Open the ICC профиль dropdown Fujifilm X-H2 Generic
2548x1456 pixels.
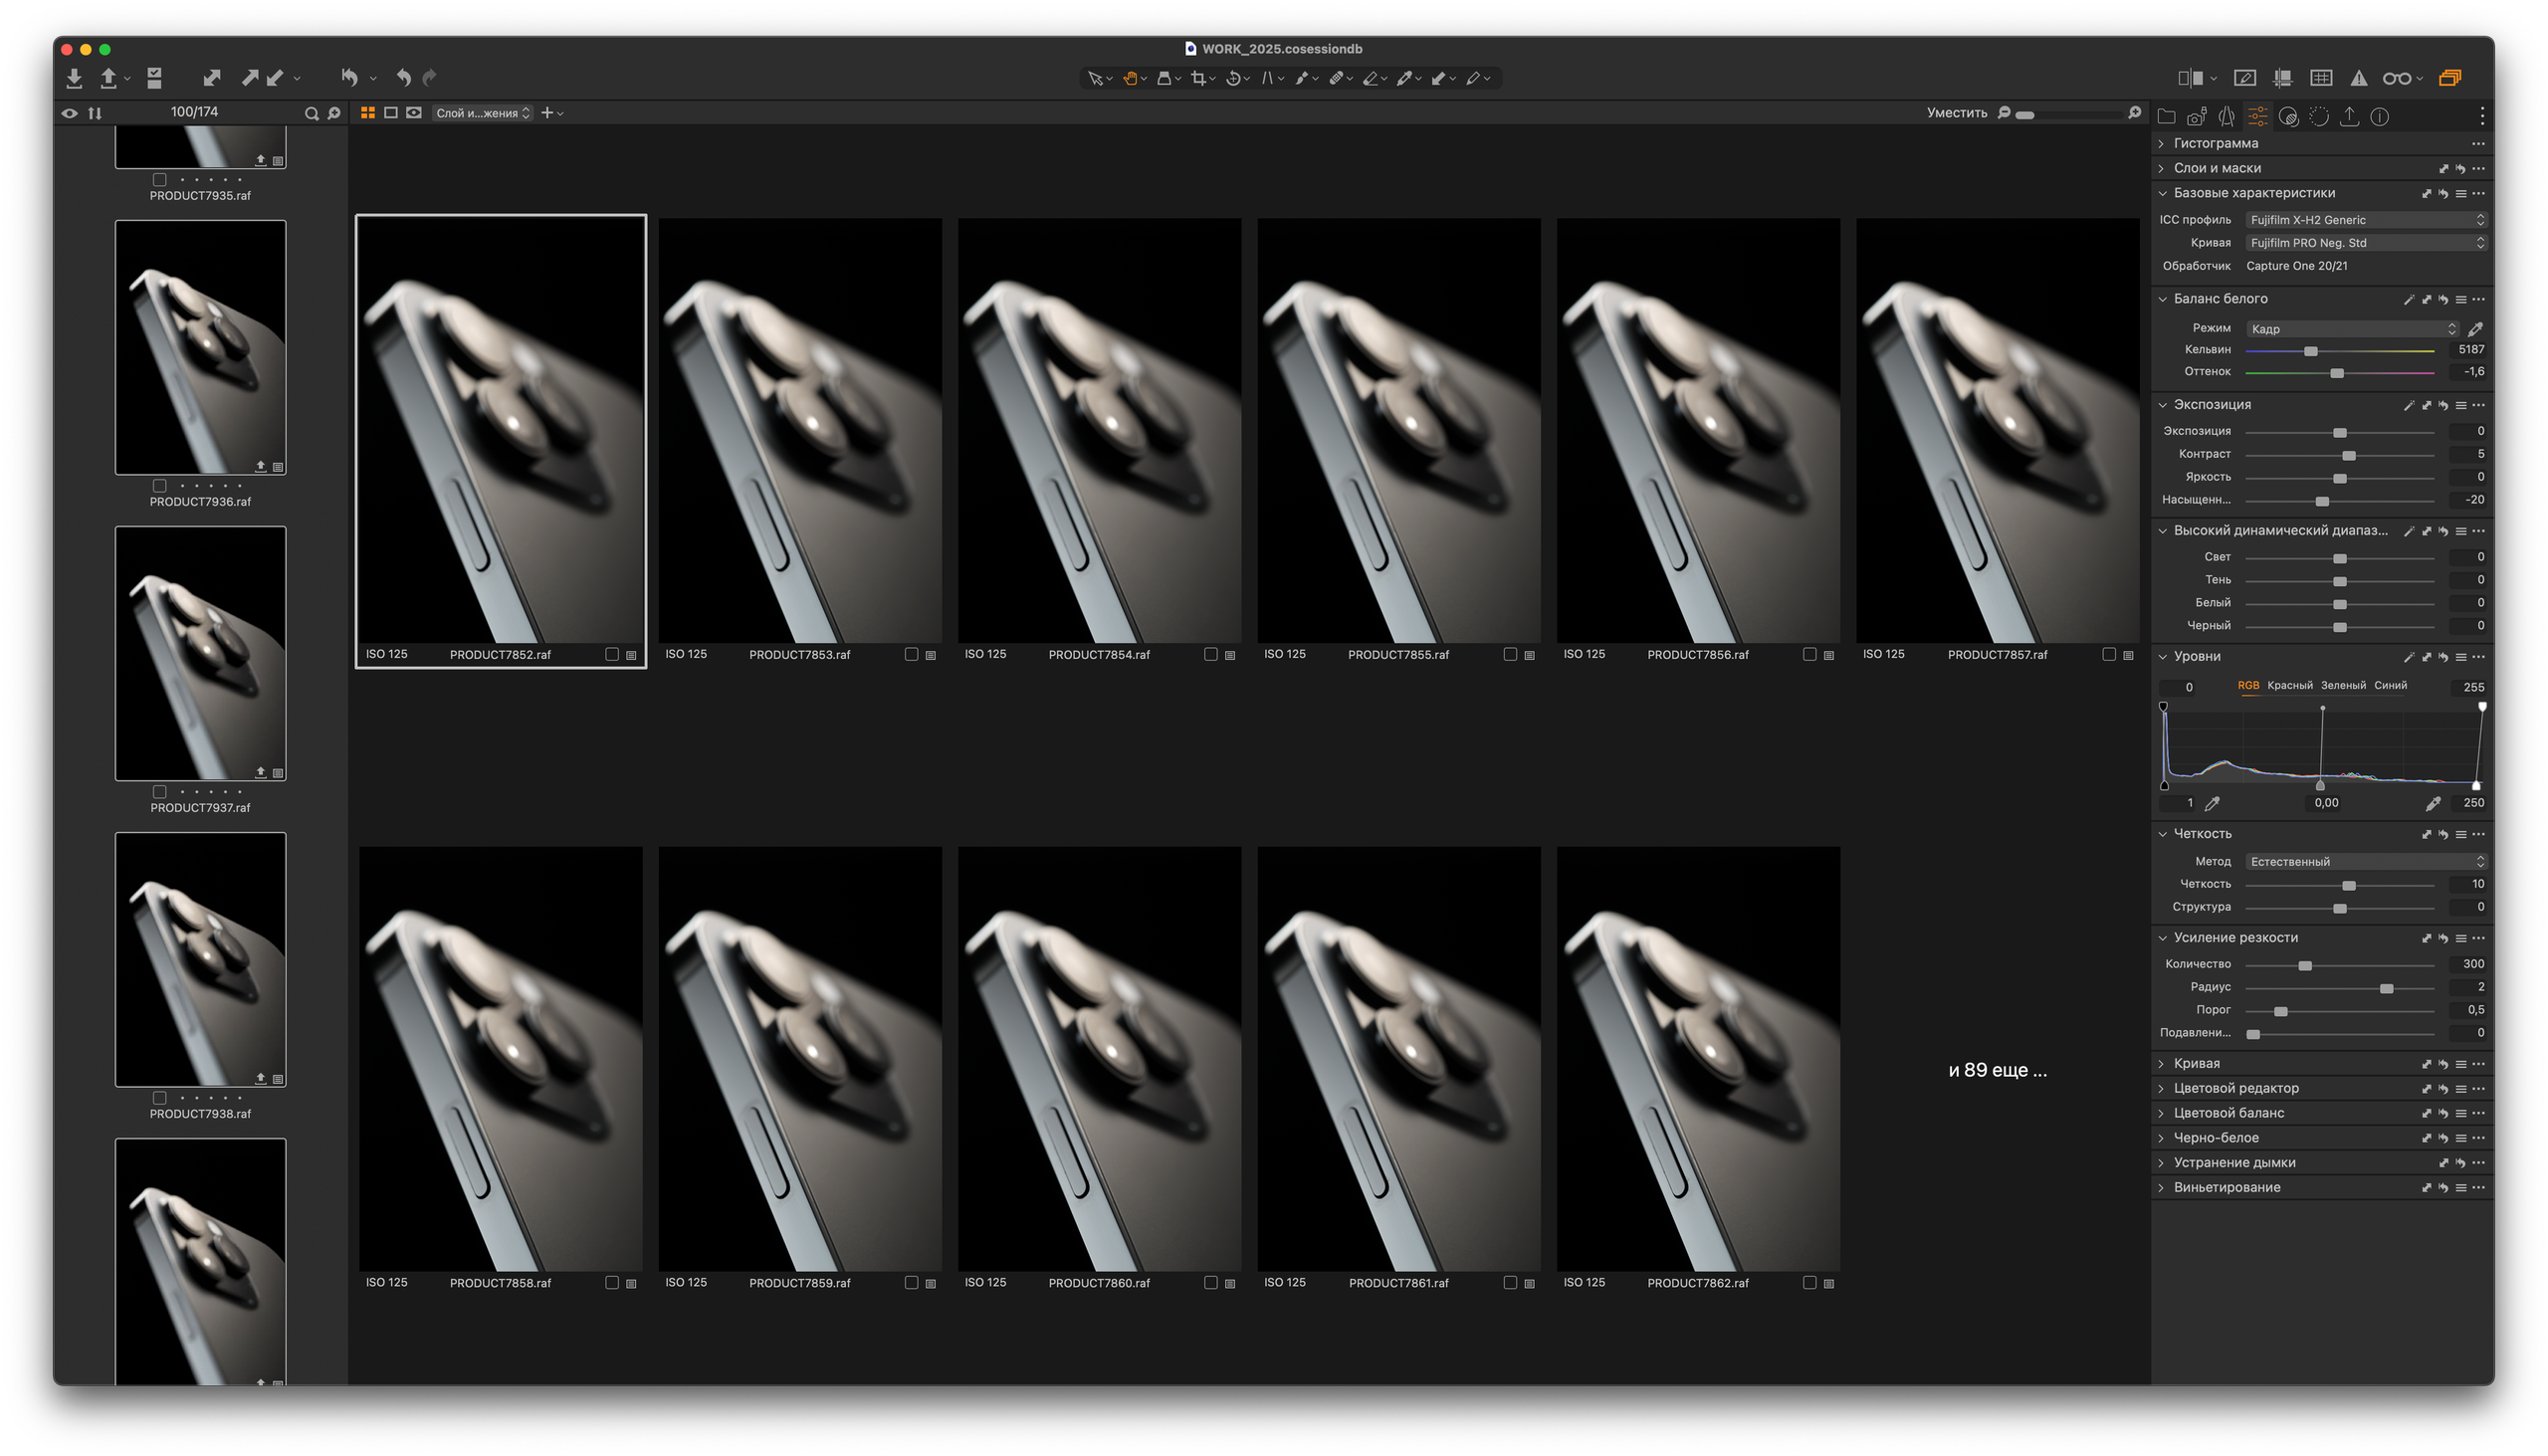[x=2366, y=219]
